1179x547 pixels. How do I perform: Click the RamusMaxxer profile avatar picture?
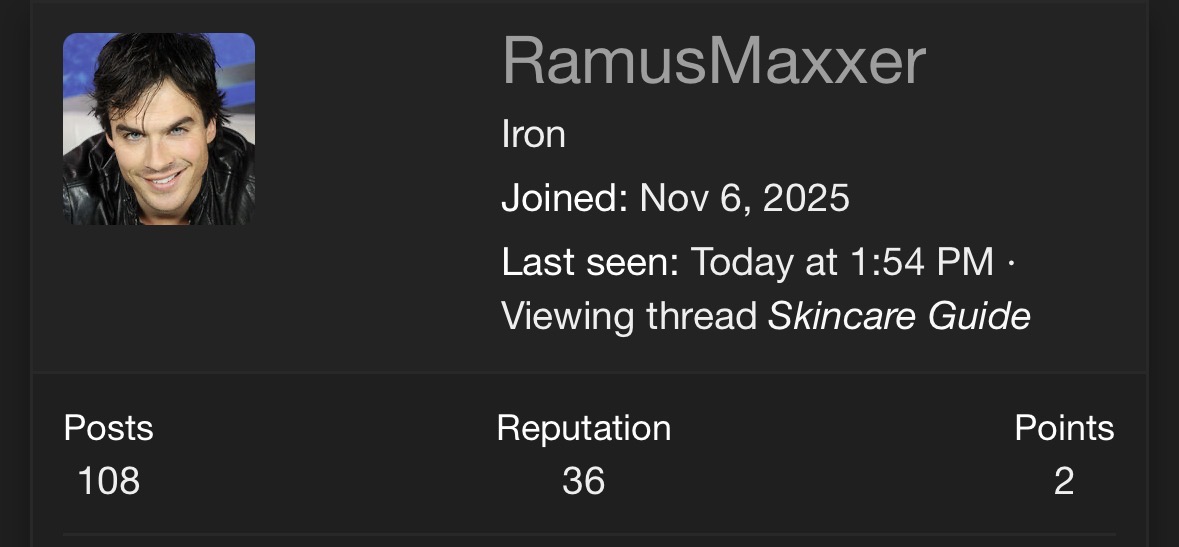point(159,129)
